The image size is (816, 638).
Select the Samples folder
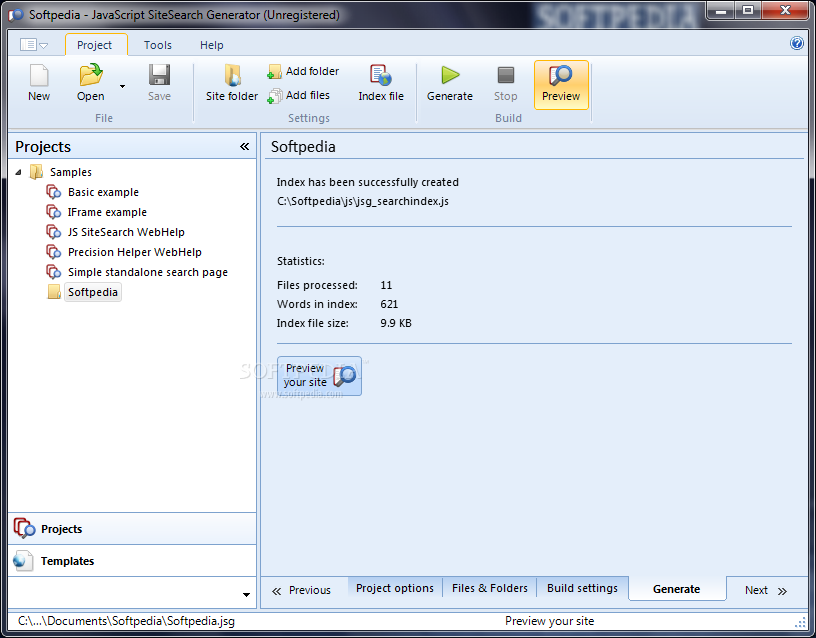coord(71,172)
